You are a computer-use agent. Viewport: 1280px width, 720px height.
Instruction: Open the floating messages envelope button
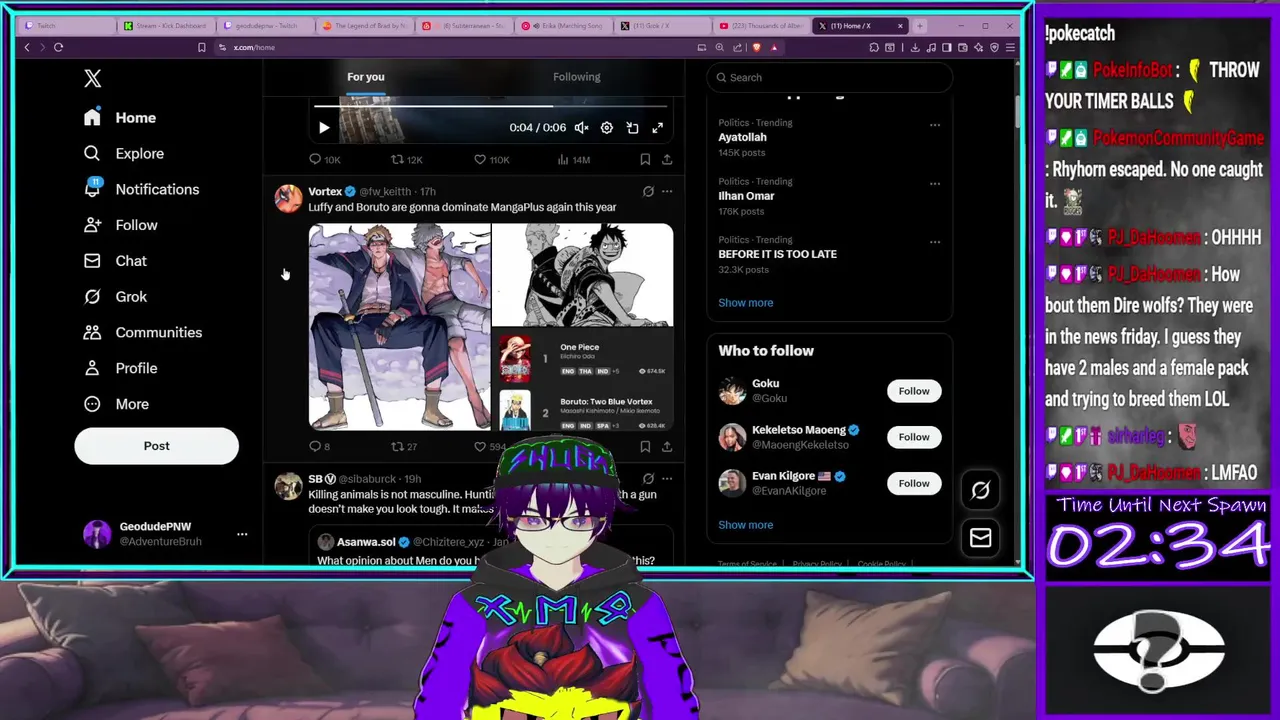pyautogui.click(x=980, y=538)
